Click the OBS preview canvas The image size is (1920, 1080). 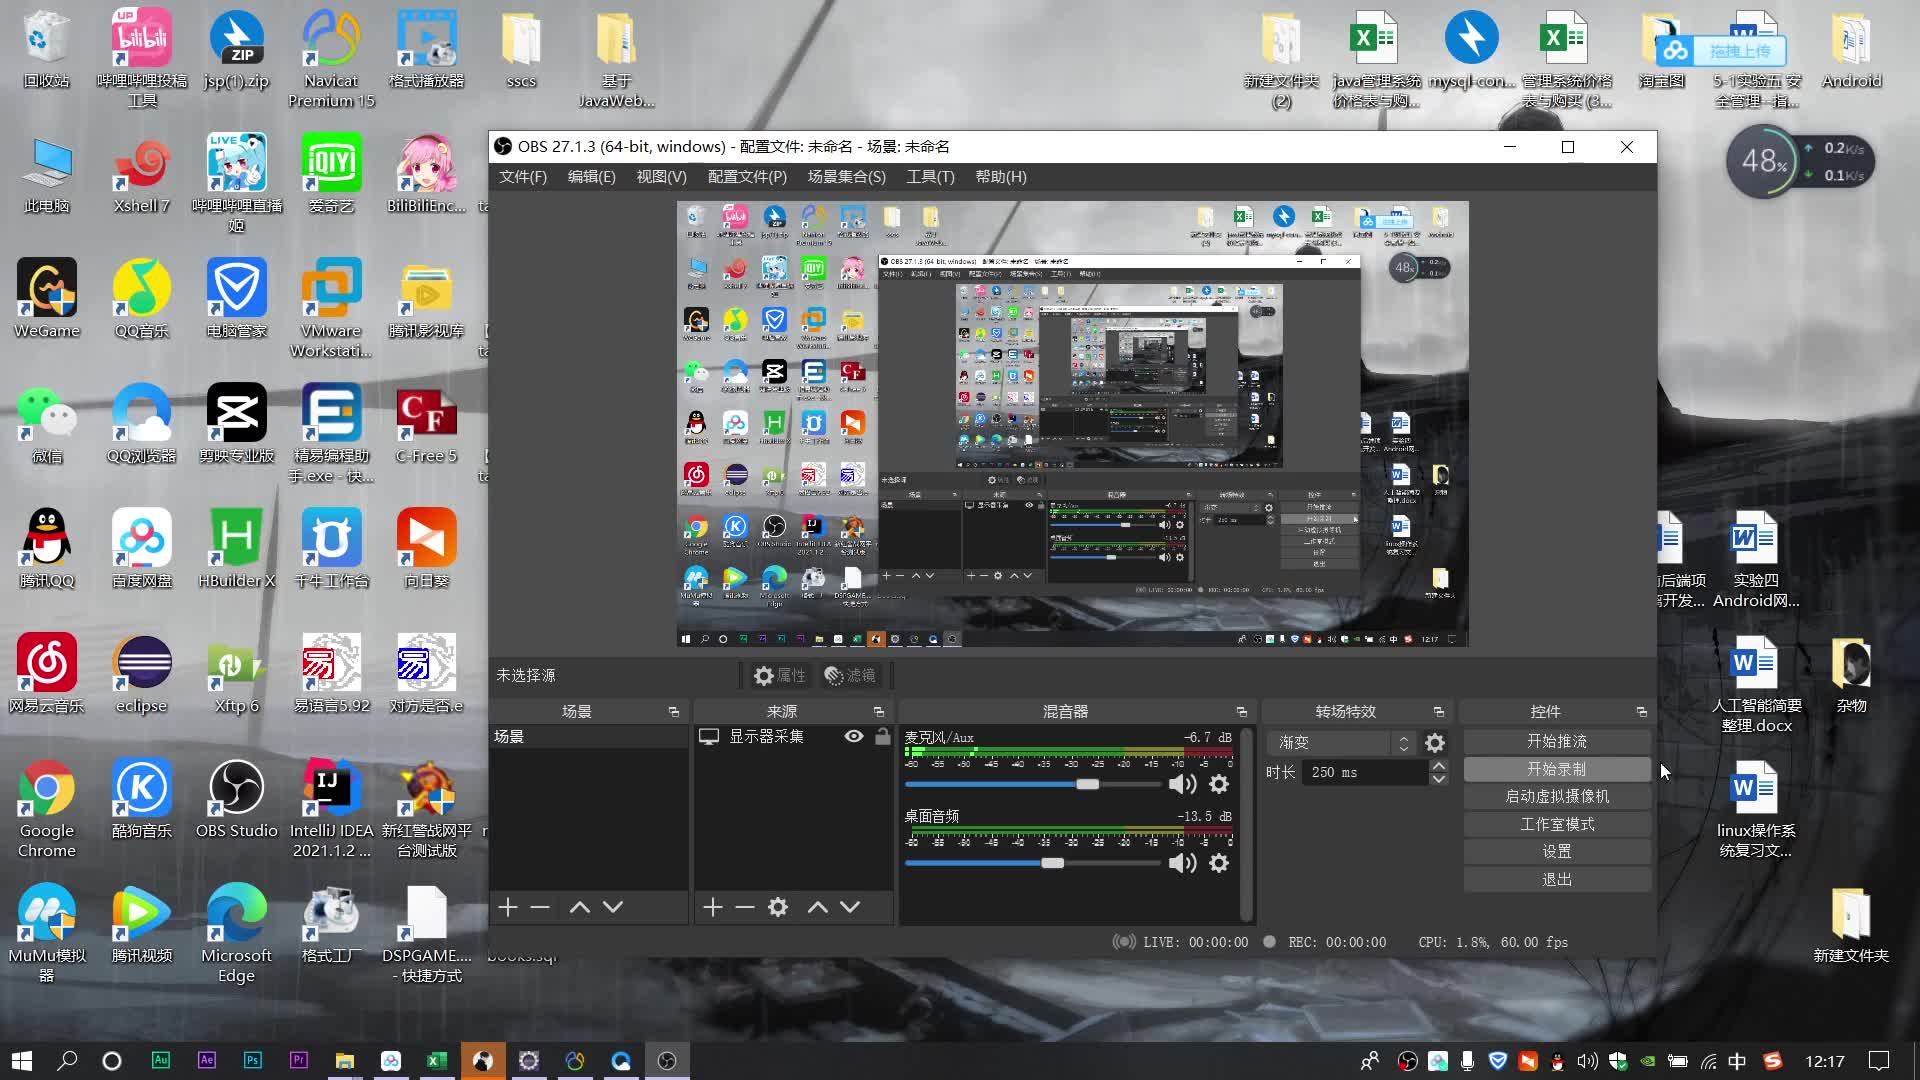[x=1072, y=424]
